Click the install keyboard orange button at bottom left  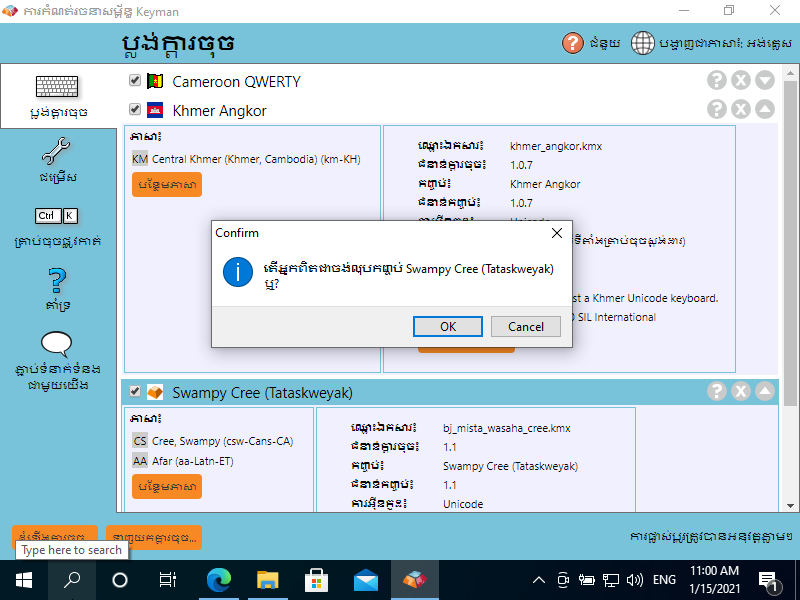point(55,537)
